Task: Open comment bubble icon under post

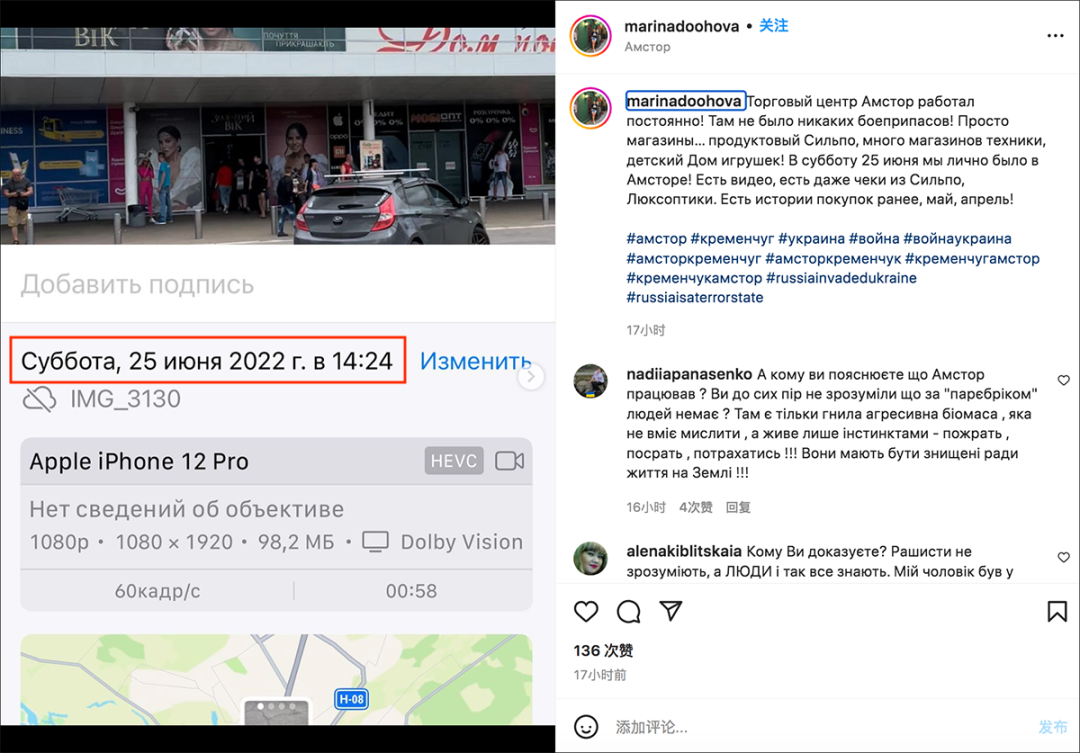Action: pyautogui.click(x=628, y=611)
